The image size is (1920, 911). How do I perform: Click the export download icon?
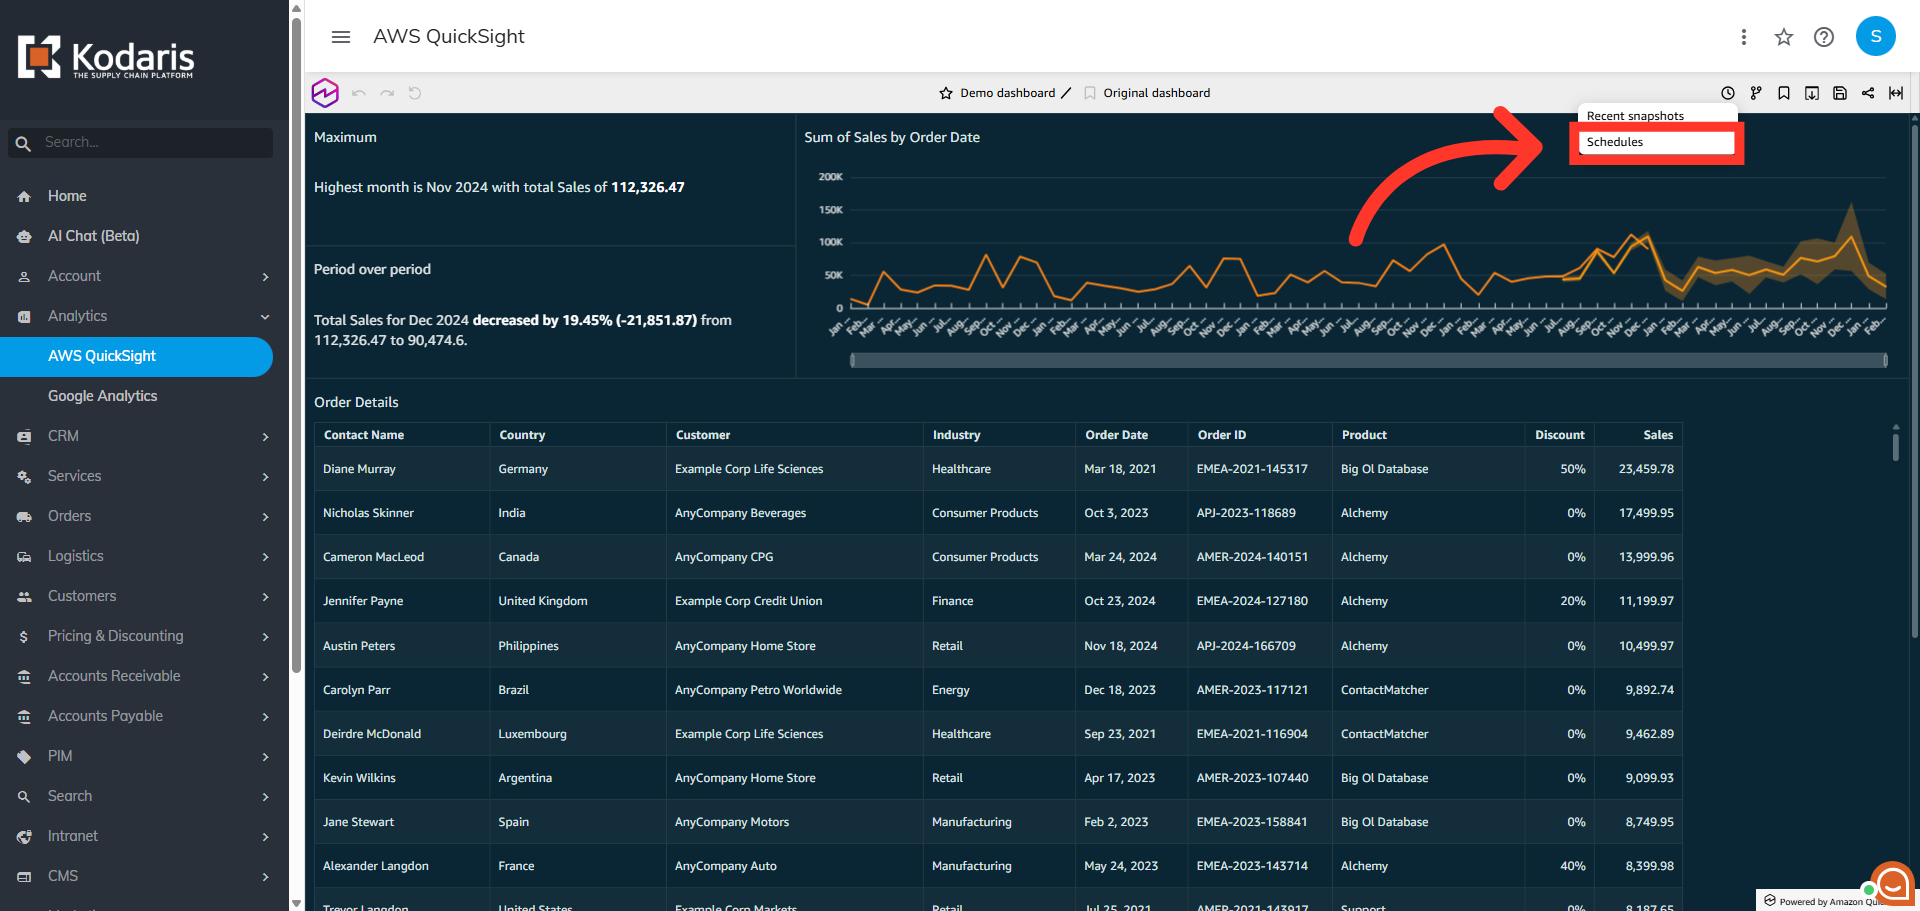[x=1811, y=93]
